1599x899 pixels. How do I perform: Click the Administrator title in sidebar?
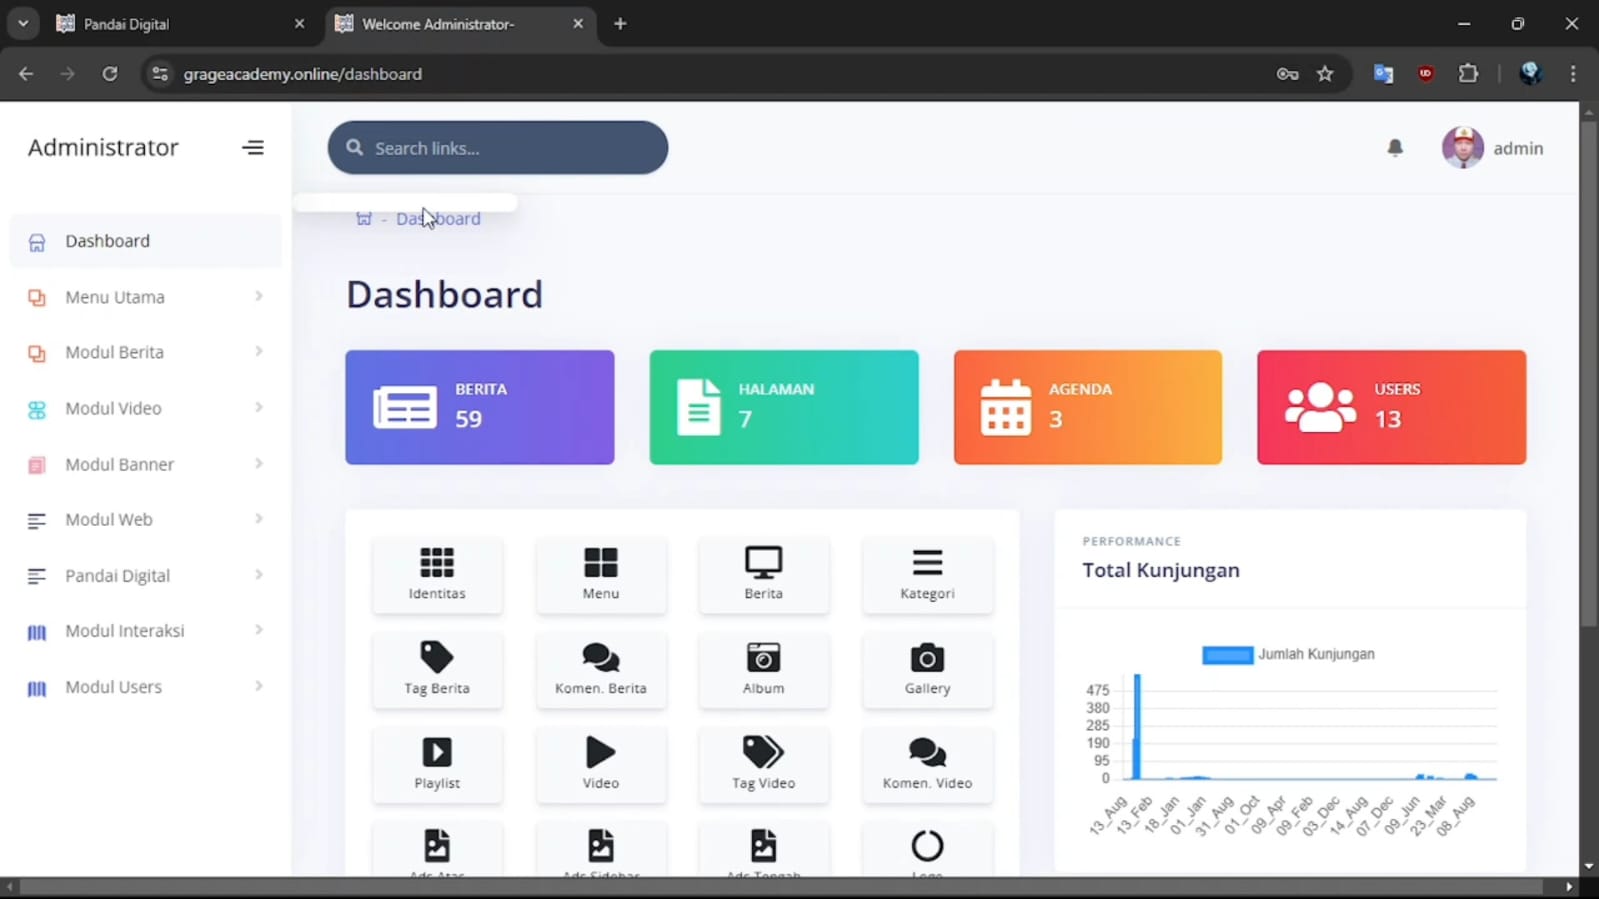pyautogui.click(x=103, y=148)
